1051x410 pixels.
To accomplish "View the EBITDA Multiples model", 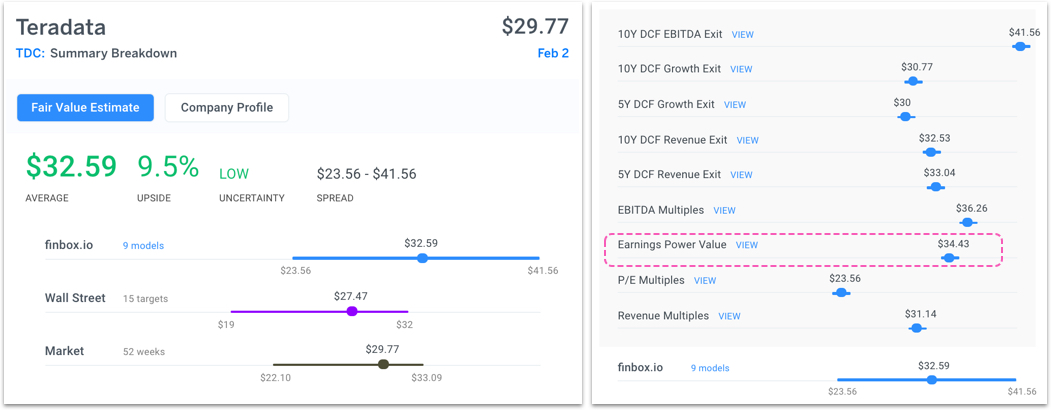I will coord(725,210).
